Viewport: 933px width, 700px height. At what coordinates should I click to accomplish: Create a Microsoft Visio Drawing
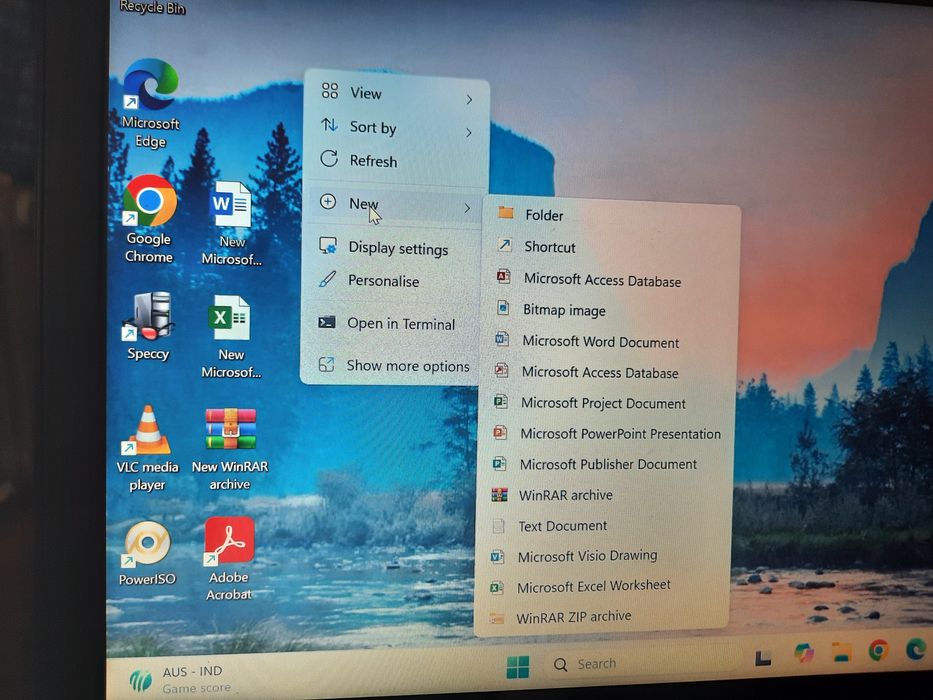[x=605, y=556]
